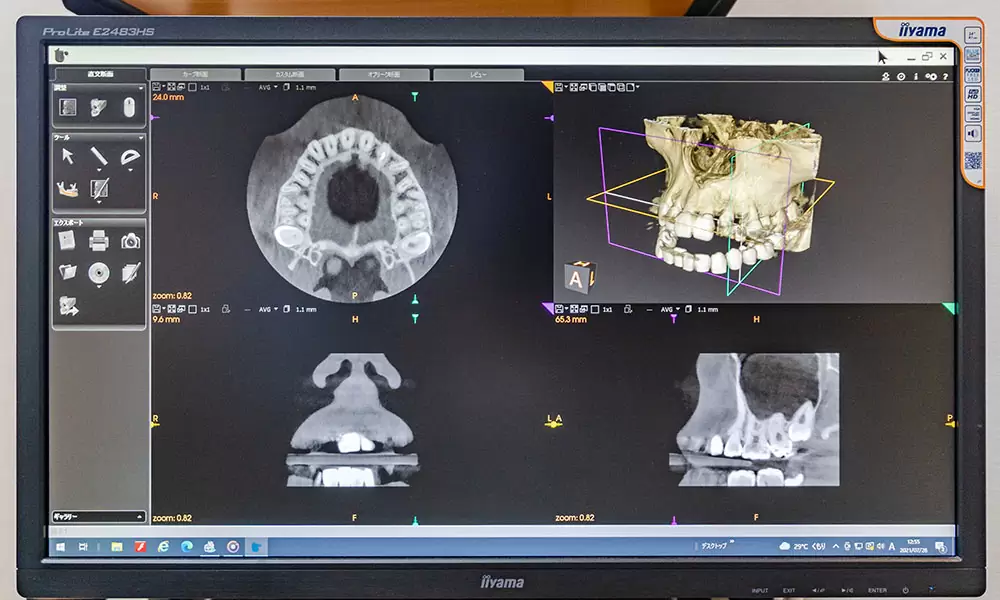Screen dimensions: 1000x600
Task: Click the cyan slice marker atop axial view
Action: (415, 96)
